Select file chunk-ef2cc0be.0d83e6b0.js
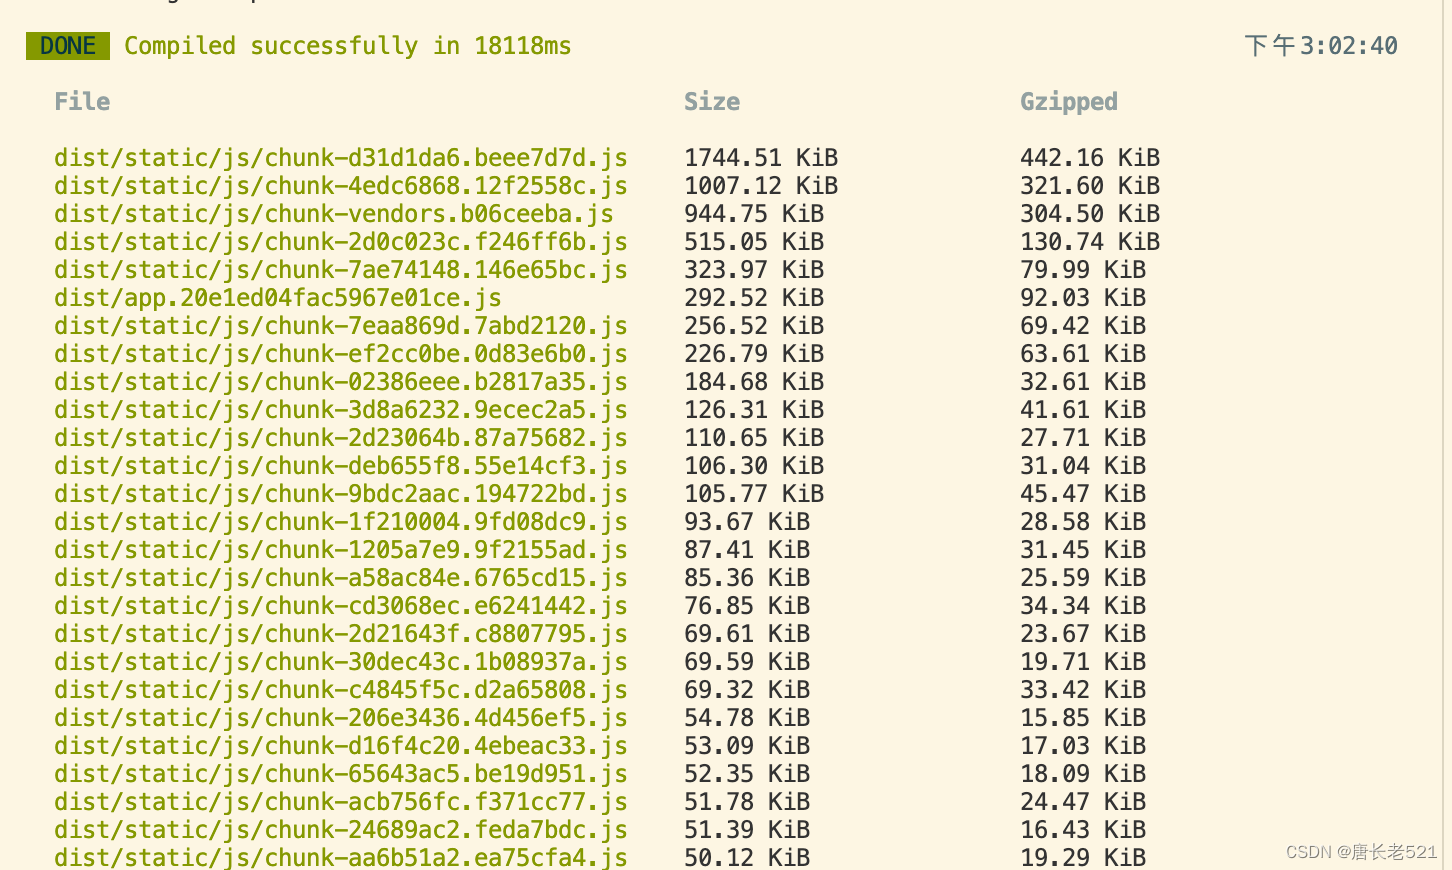Image resolution: width=1452 pixels, height=870 pixels. pos(341,354)
